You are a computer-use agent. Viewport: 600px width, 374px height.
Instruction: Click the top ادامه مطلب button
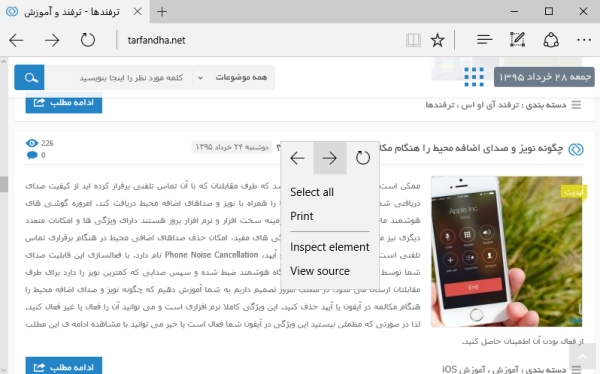tap(64, 103)
